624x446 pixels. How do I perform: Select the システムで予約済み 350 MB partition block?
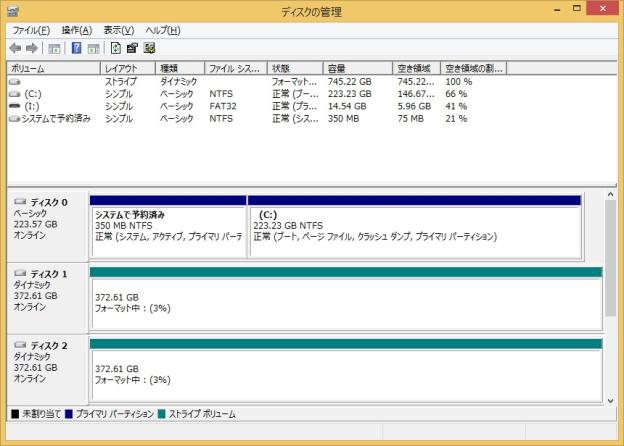coord(168,227)
